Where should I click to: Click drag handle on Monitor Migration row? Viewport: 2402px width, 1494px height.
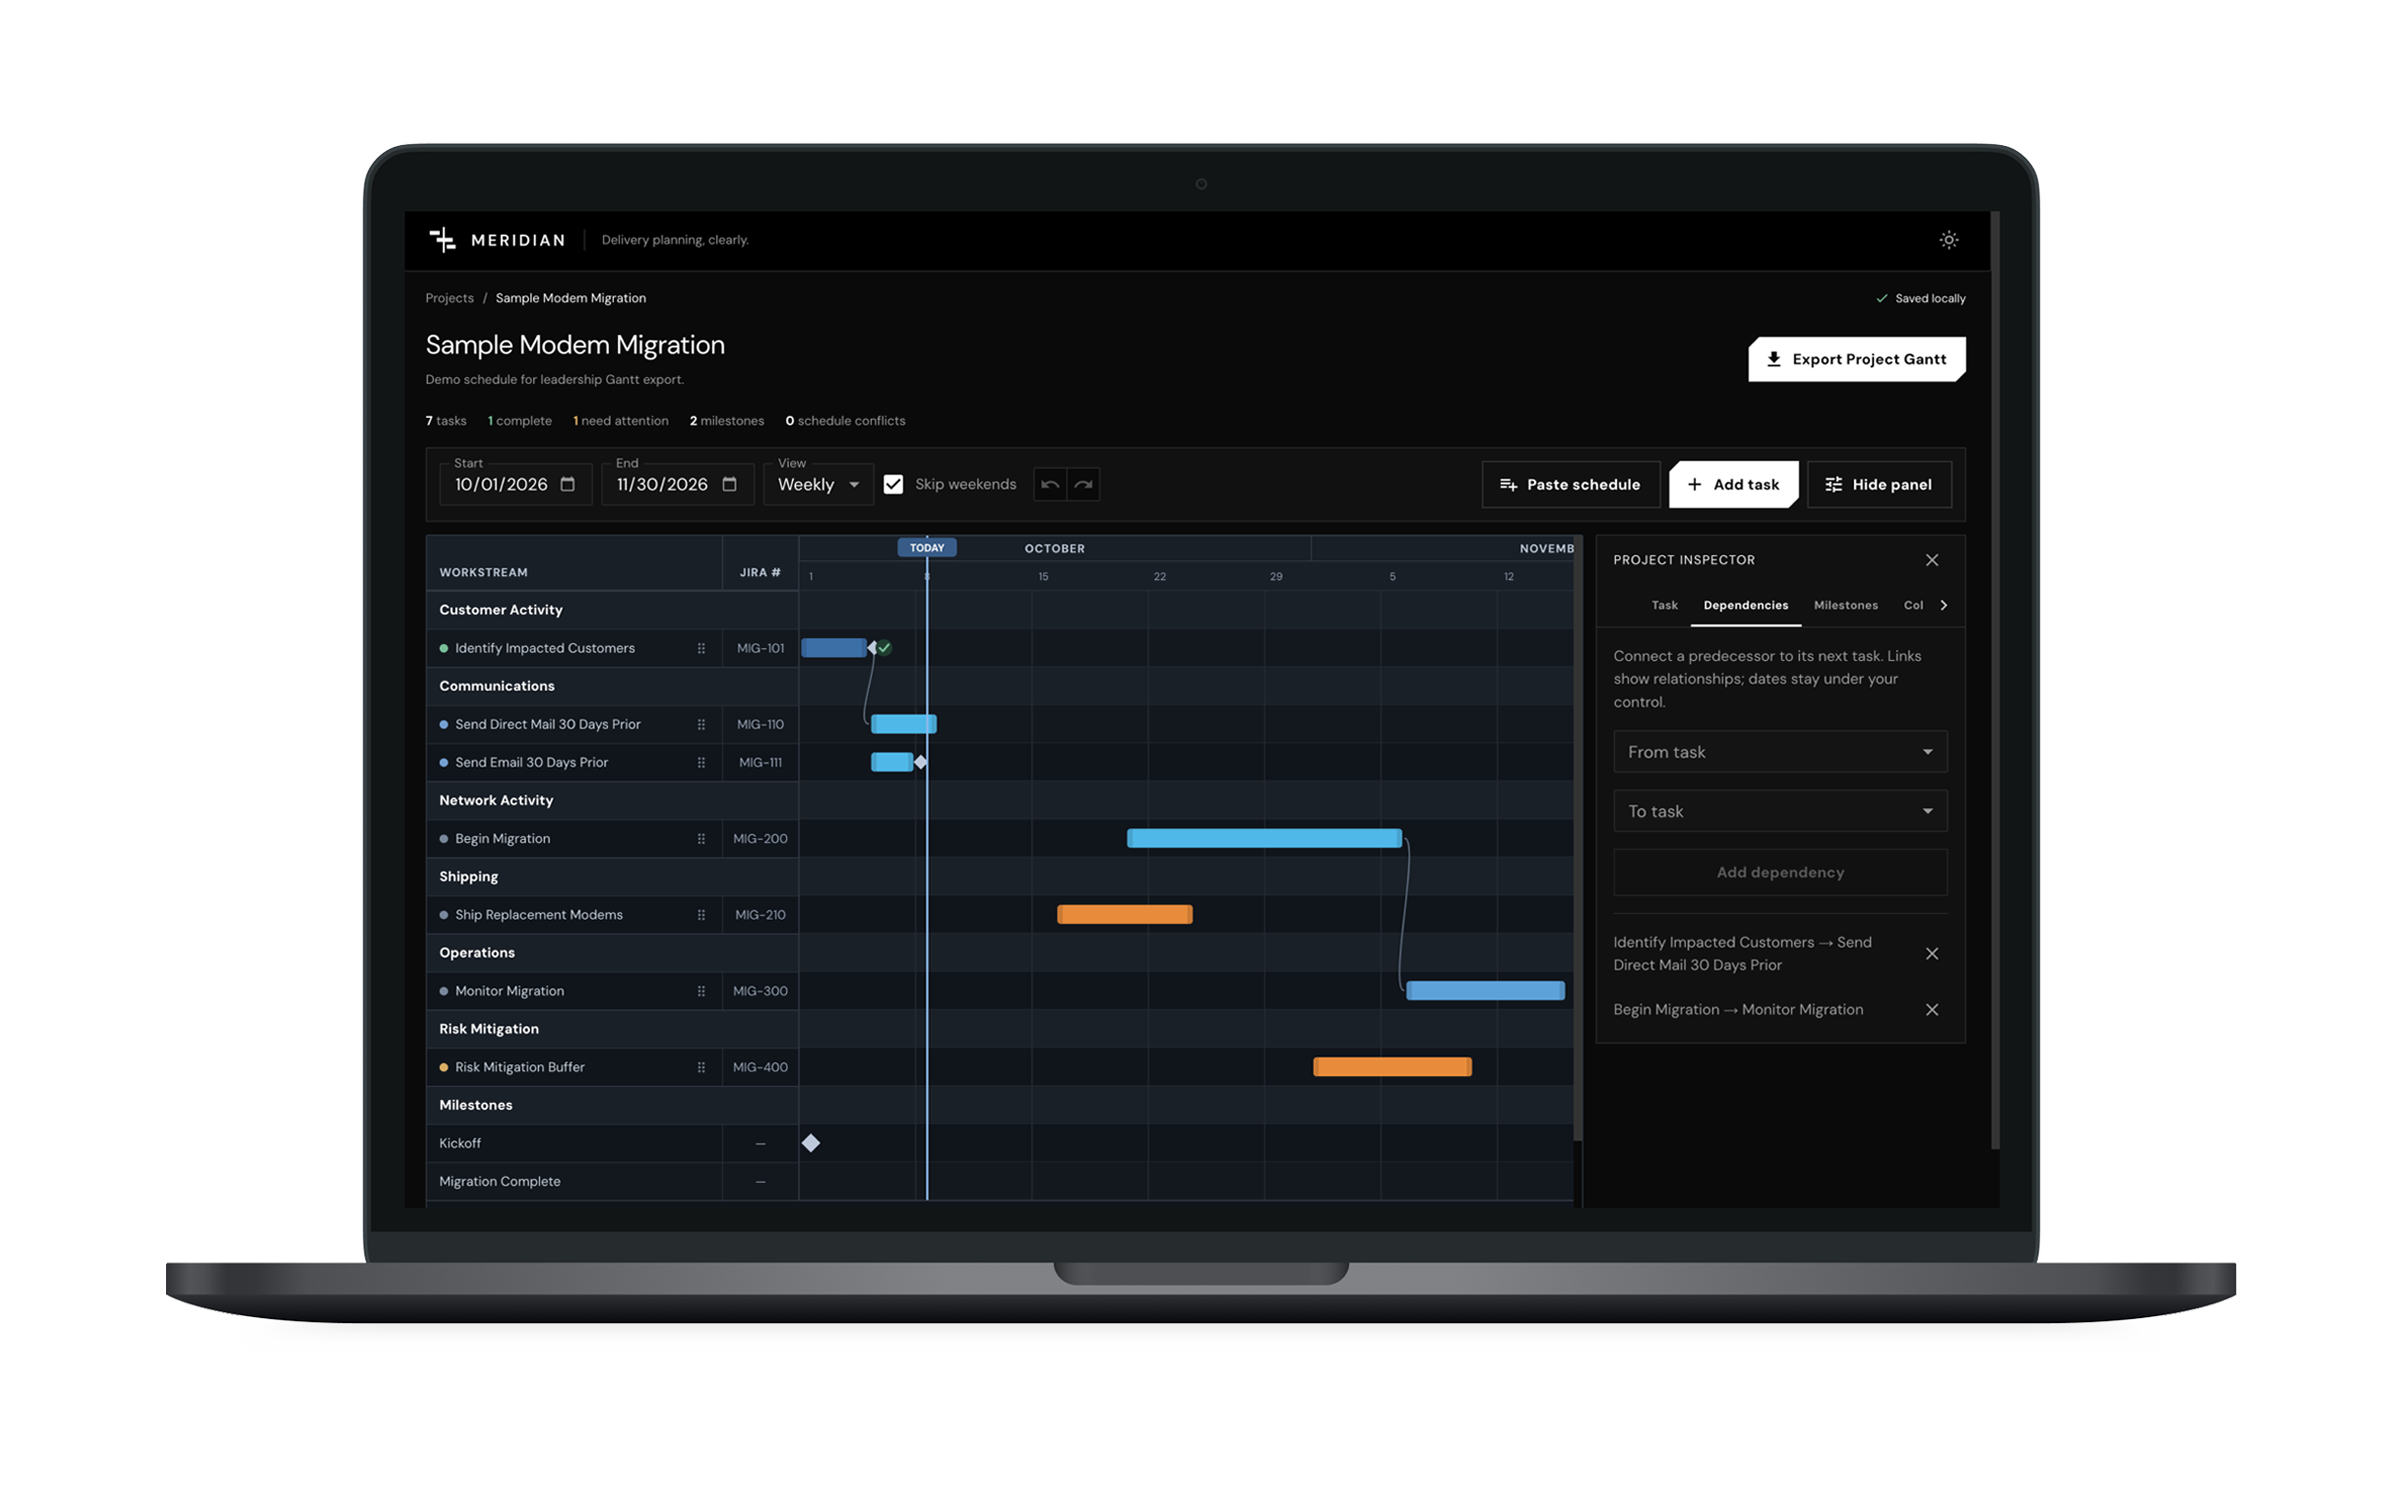click(701, 991)
